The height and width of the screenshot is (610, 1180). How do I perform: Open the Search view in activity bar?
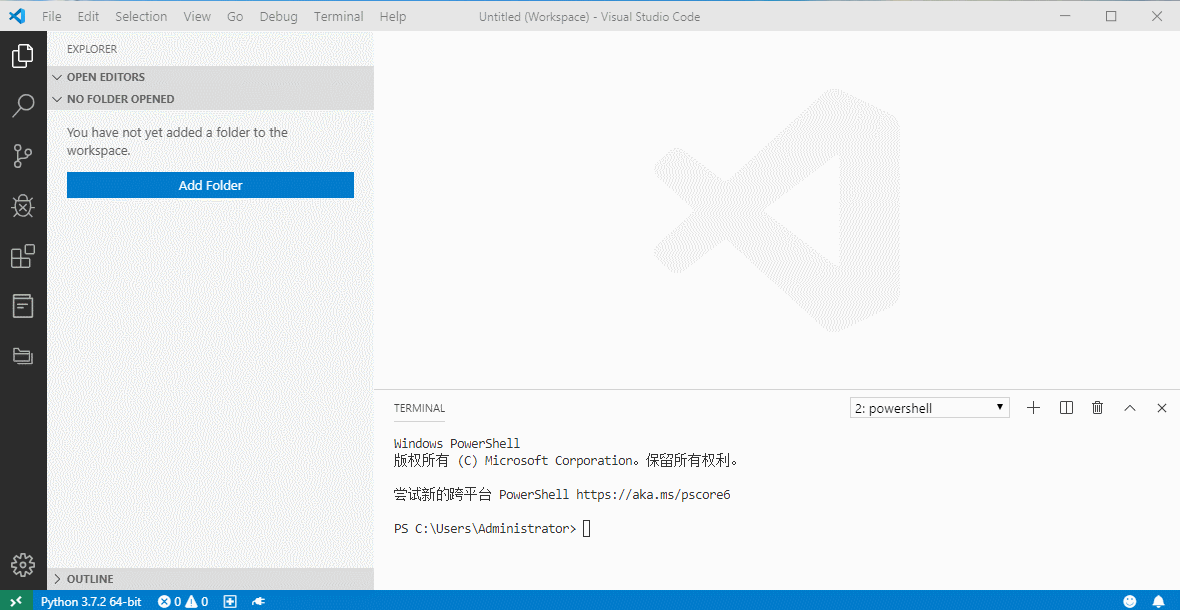23,106
